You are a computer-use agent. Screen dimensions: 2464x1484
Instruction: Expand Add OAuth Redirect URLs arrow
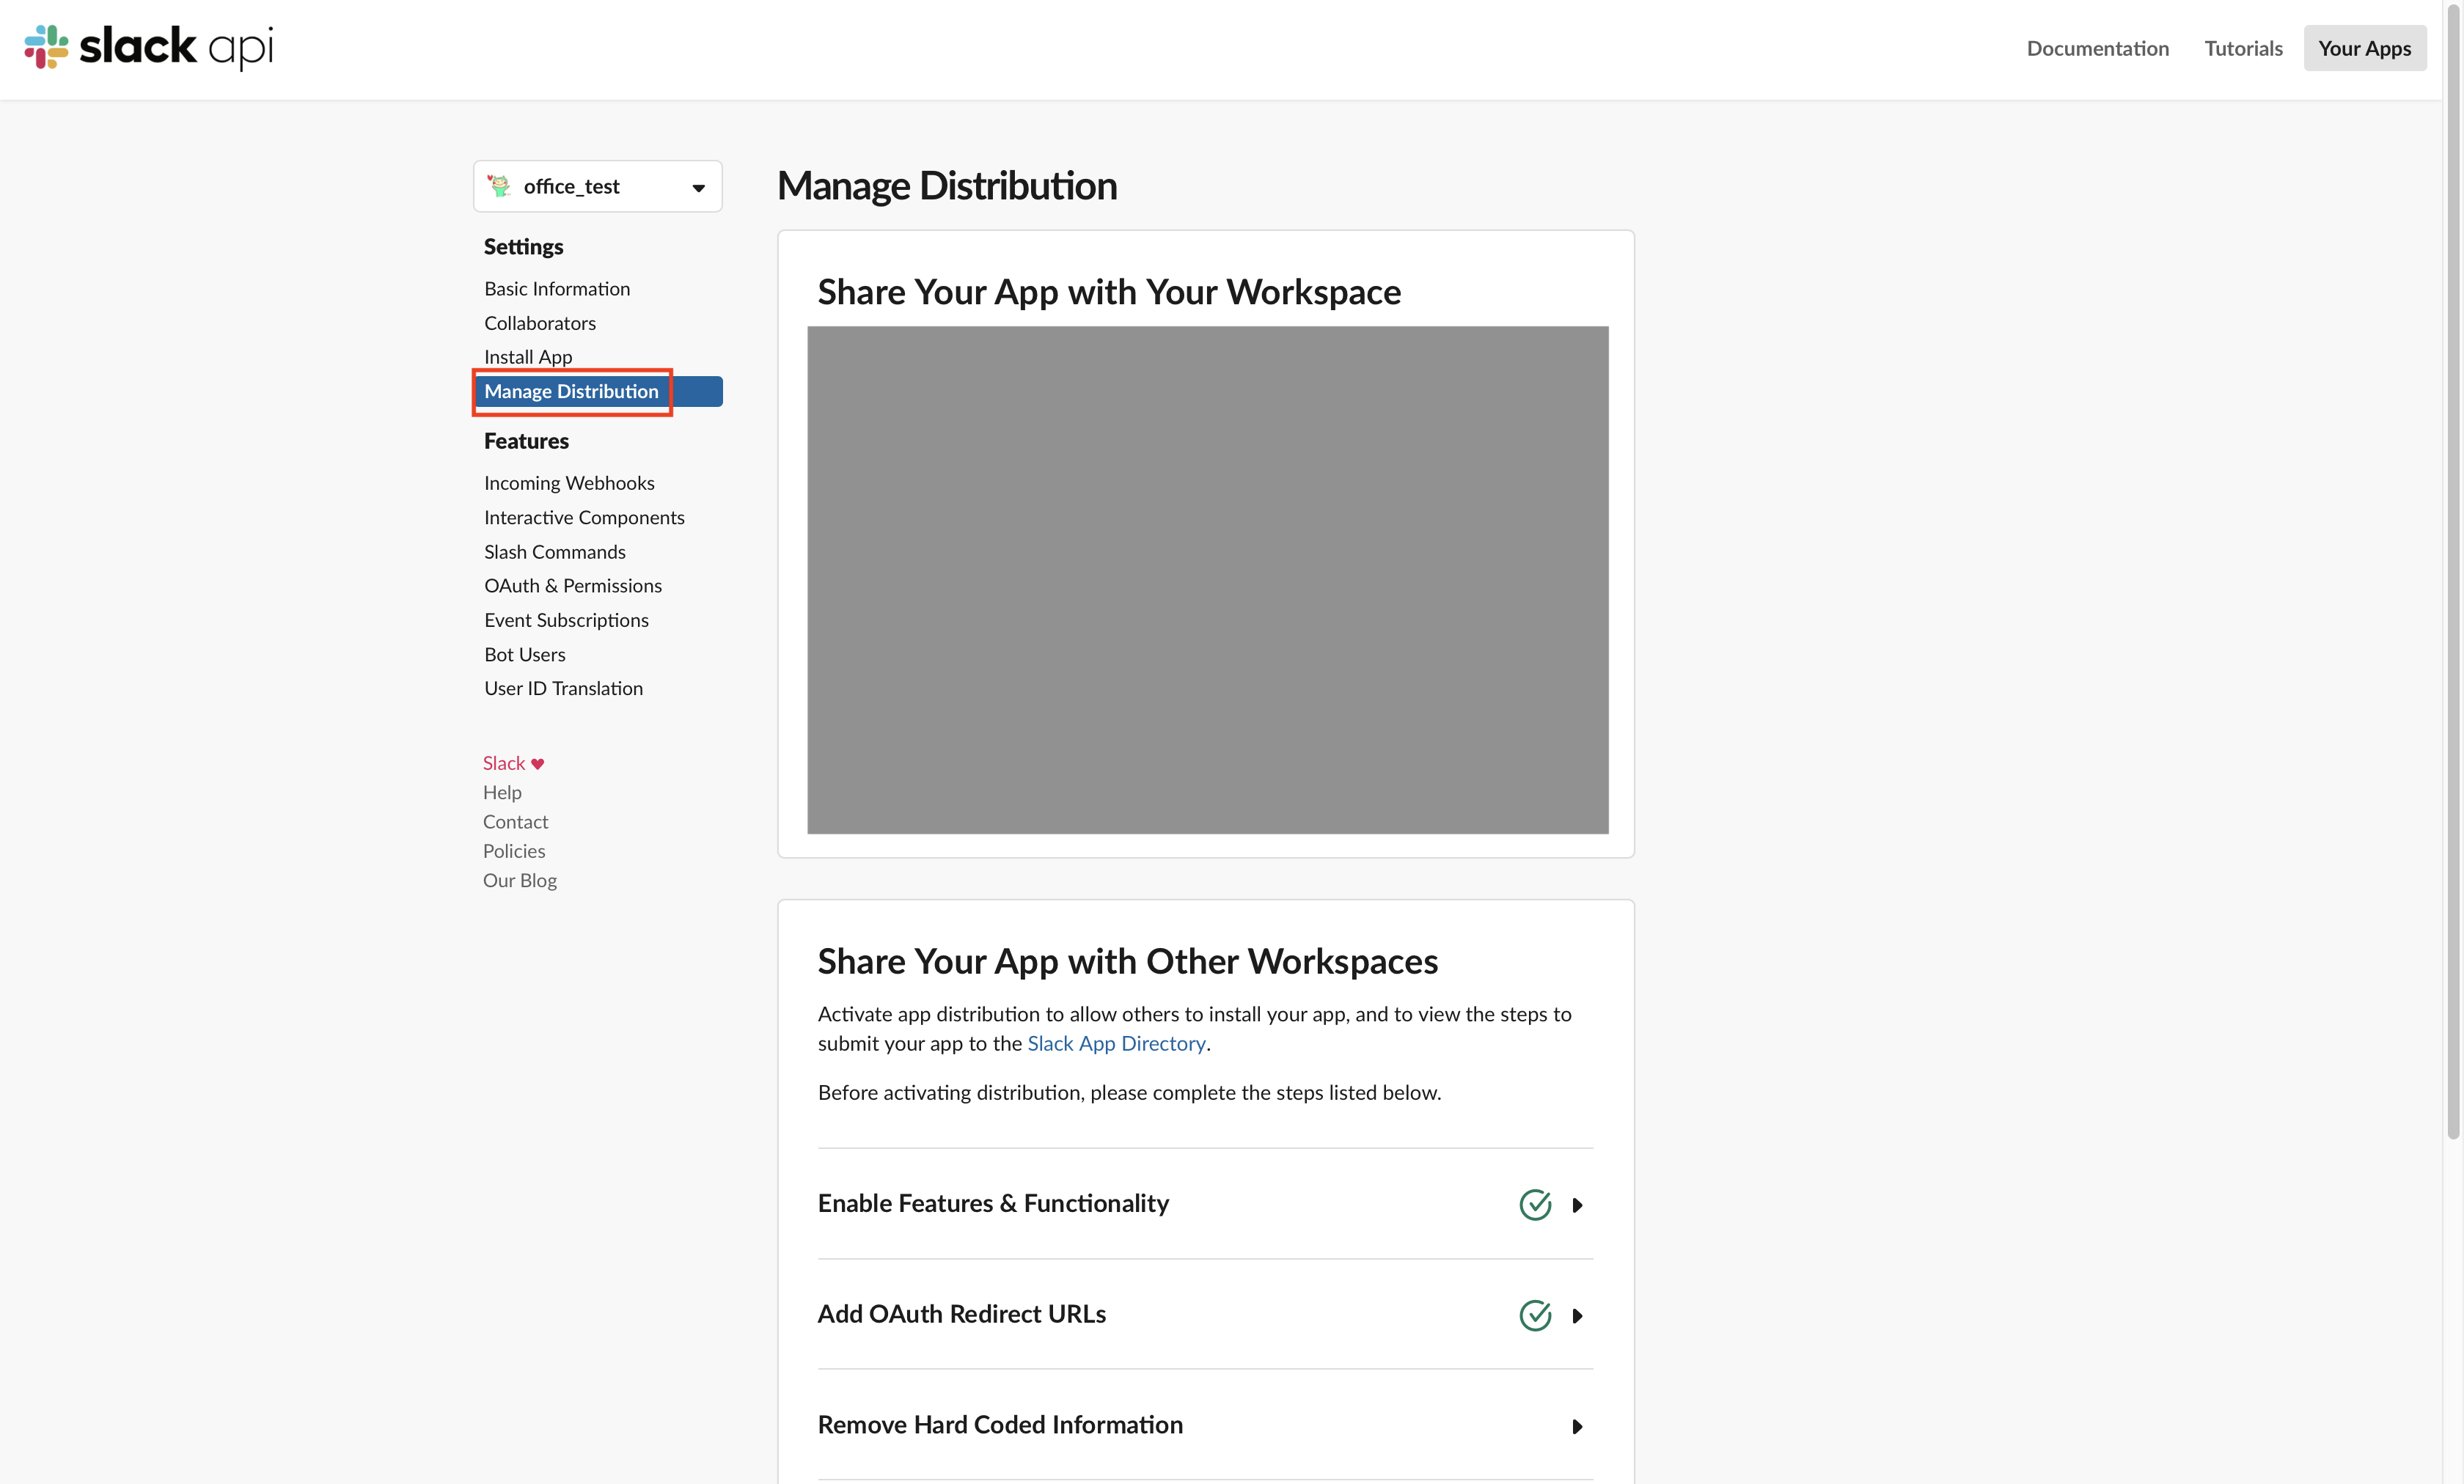coord(1577,1316)
